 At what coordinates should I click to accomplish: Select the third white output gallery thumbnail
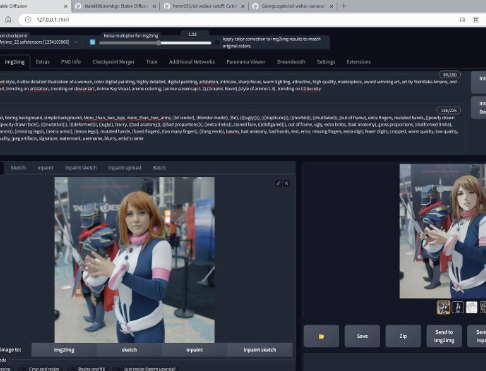click(x=471, y=307)
